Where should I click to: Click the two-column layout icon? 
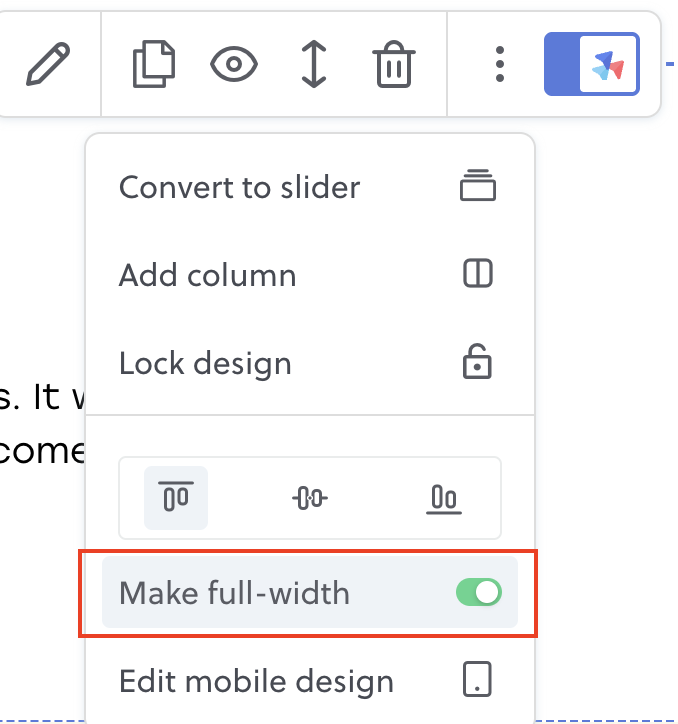478,273
